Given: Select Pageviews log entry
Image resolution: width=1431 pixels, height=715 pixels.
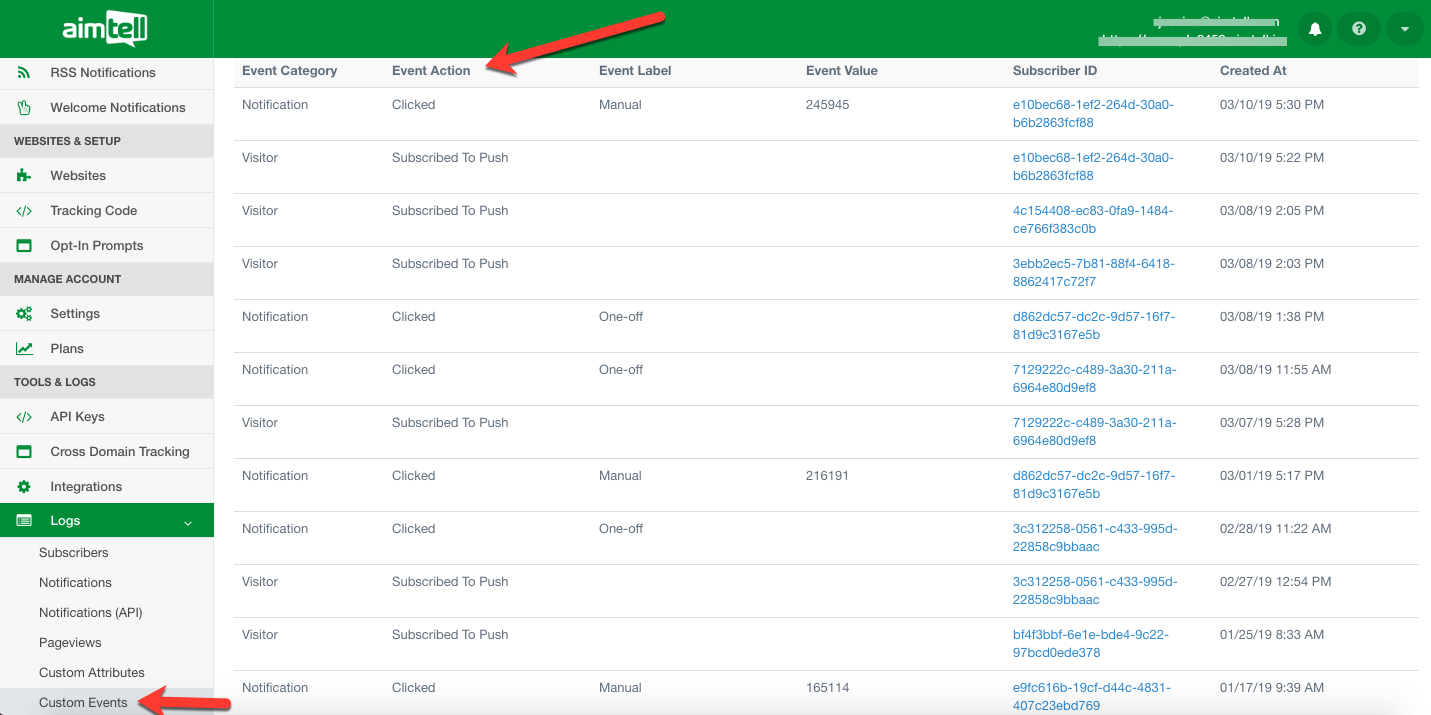Looking at the screenshot, I should click(x=70, y=643).
